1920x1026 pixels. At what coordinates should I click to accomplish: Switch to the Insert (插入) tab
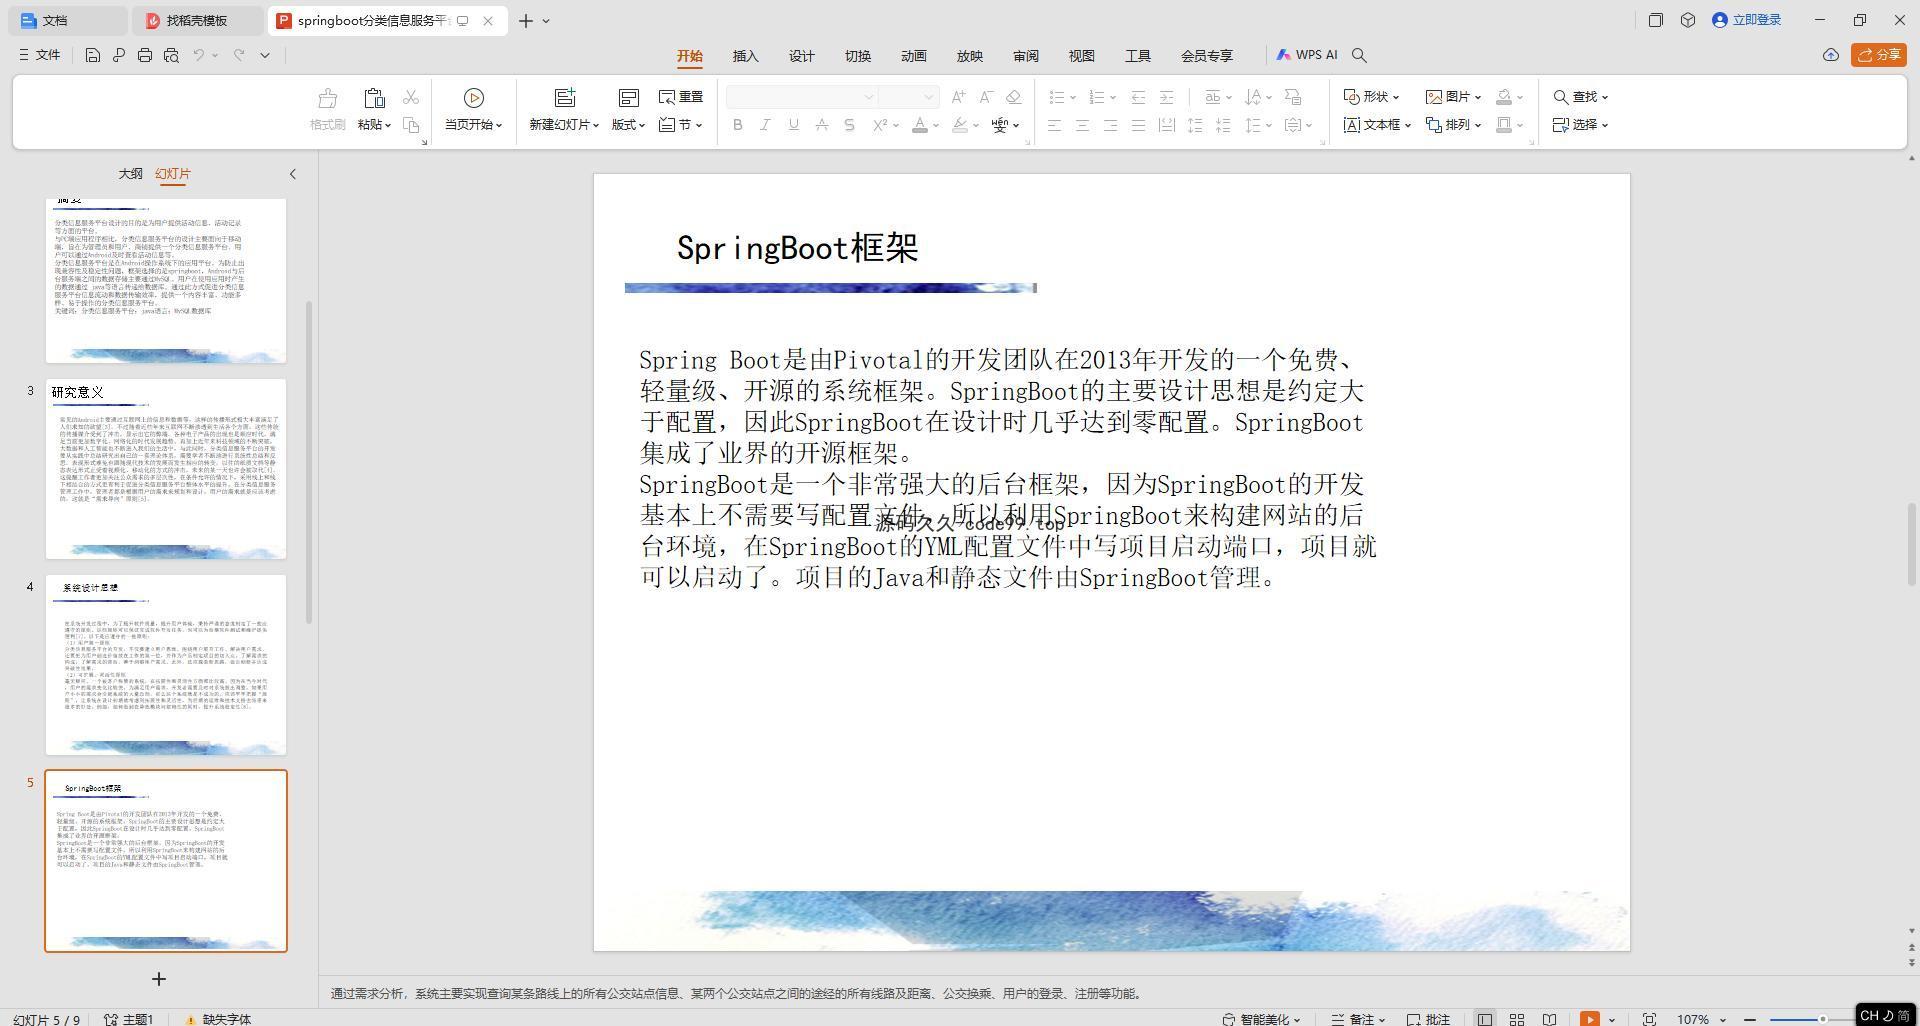tap(746, 56)
